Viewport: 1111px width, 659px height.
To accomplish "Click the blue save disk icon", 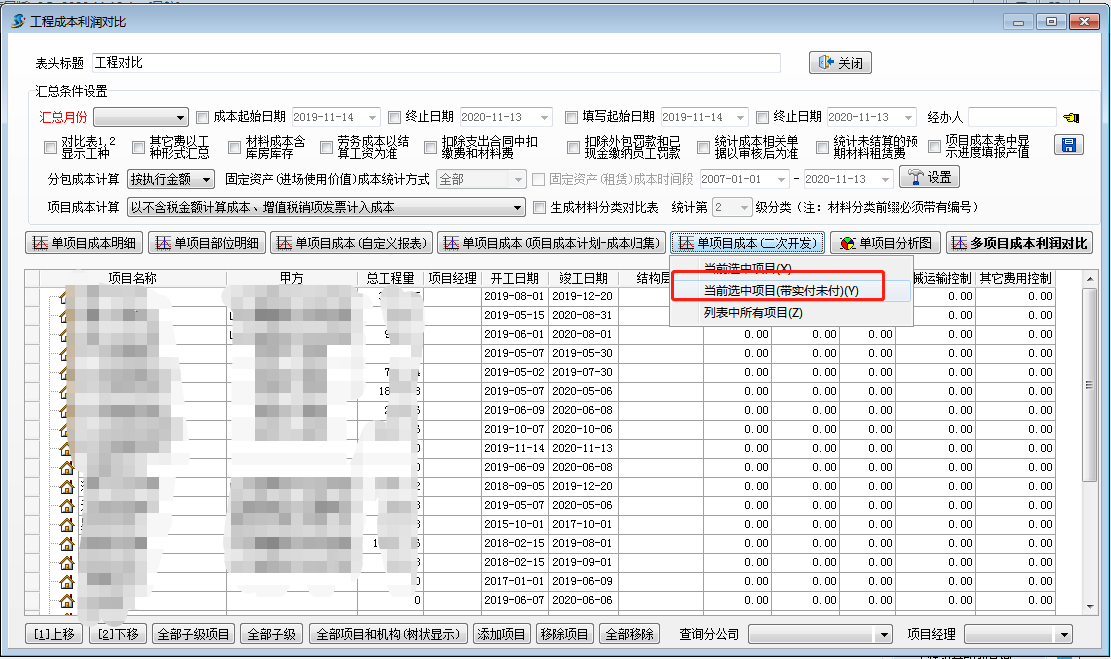I will tap(1069, 146).
